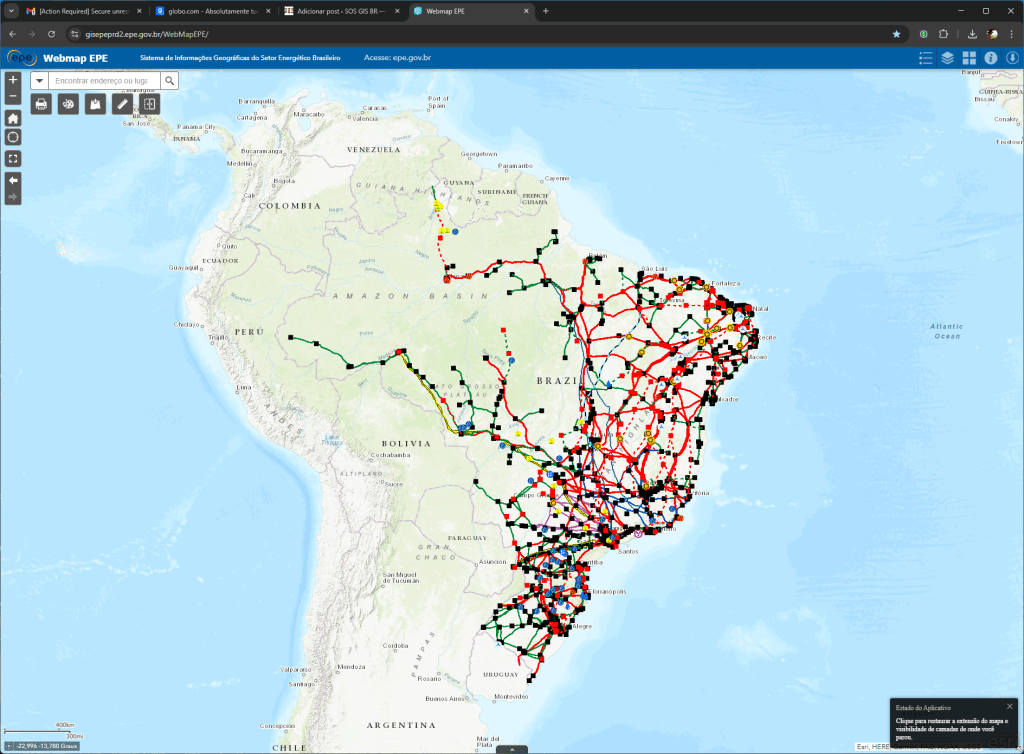Screen dimensions: 1024x754
Task: Switch to Adicionar post SOS GIS BR tab
Action: point(335,11)
